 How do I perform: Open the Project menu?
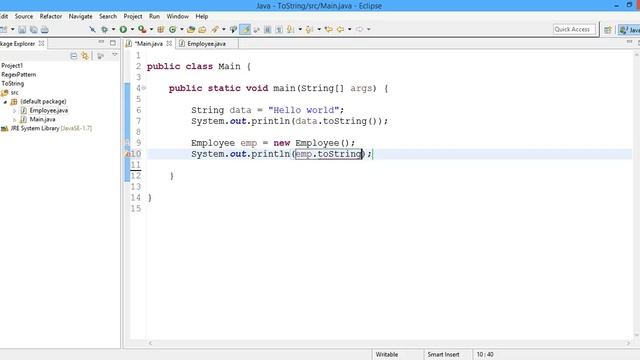tap(133, 16)
